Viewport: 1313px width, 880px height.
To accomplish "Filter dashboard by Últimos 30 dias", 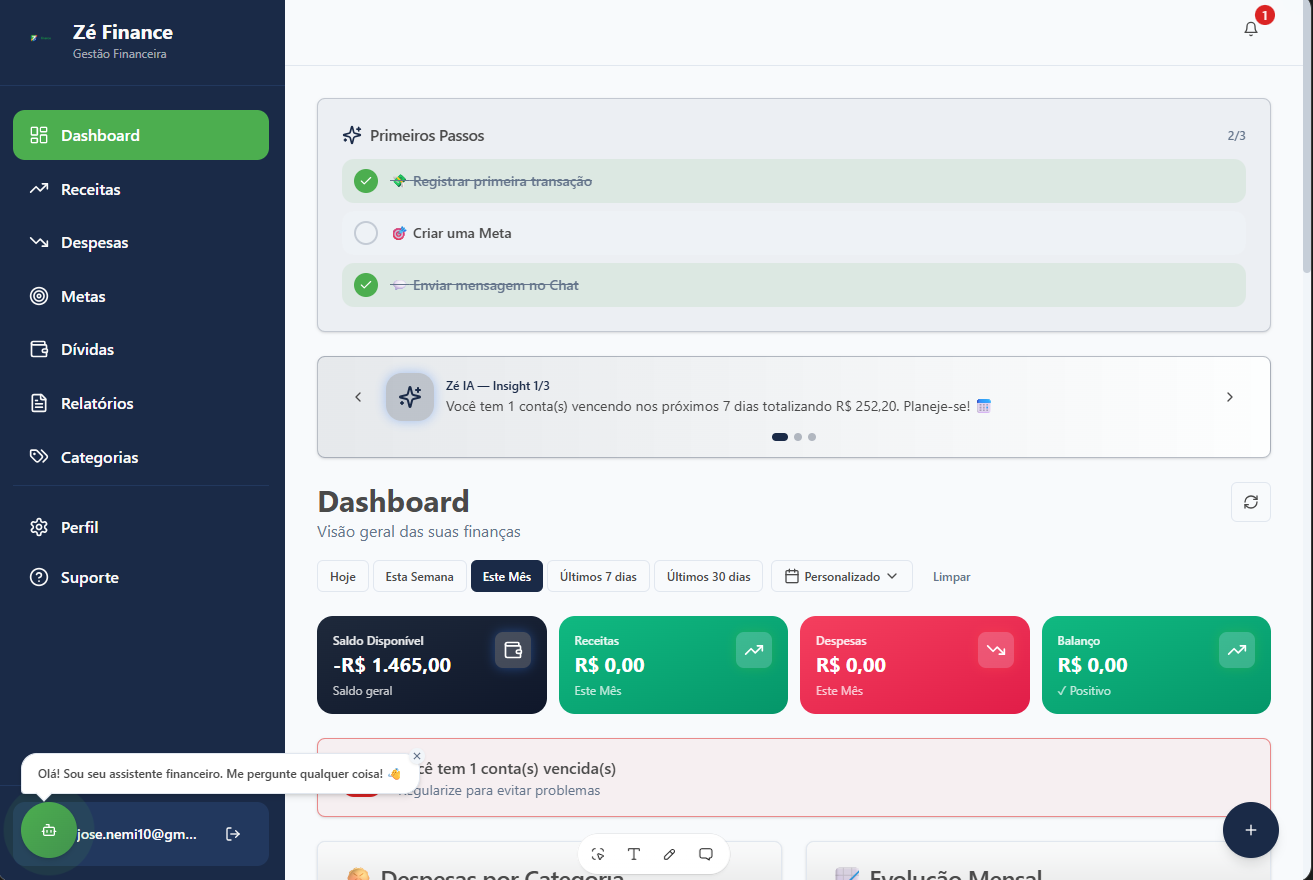I will pyautogui.click(x=709, y=577).
